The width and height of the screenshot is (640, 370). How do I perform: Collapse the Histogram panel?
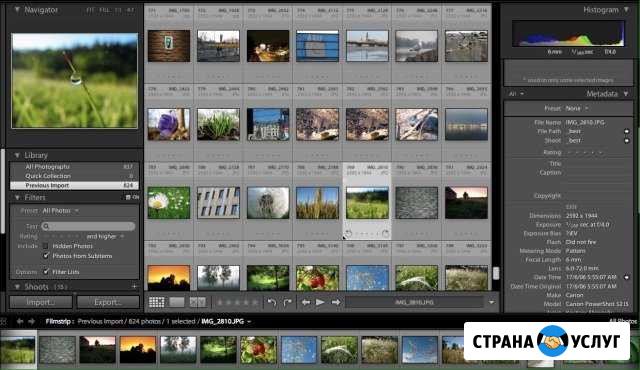[x=627, y=10]
